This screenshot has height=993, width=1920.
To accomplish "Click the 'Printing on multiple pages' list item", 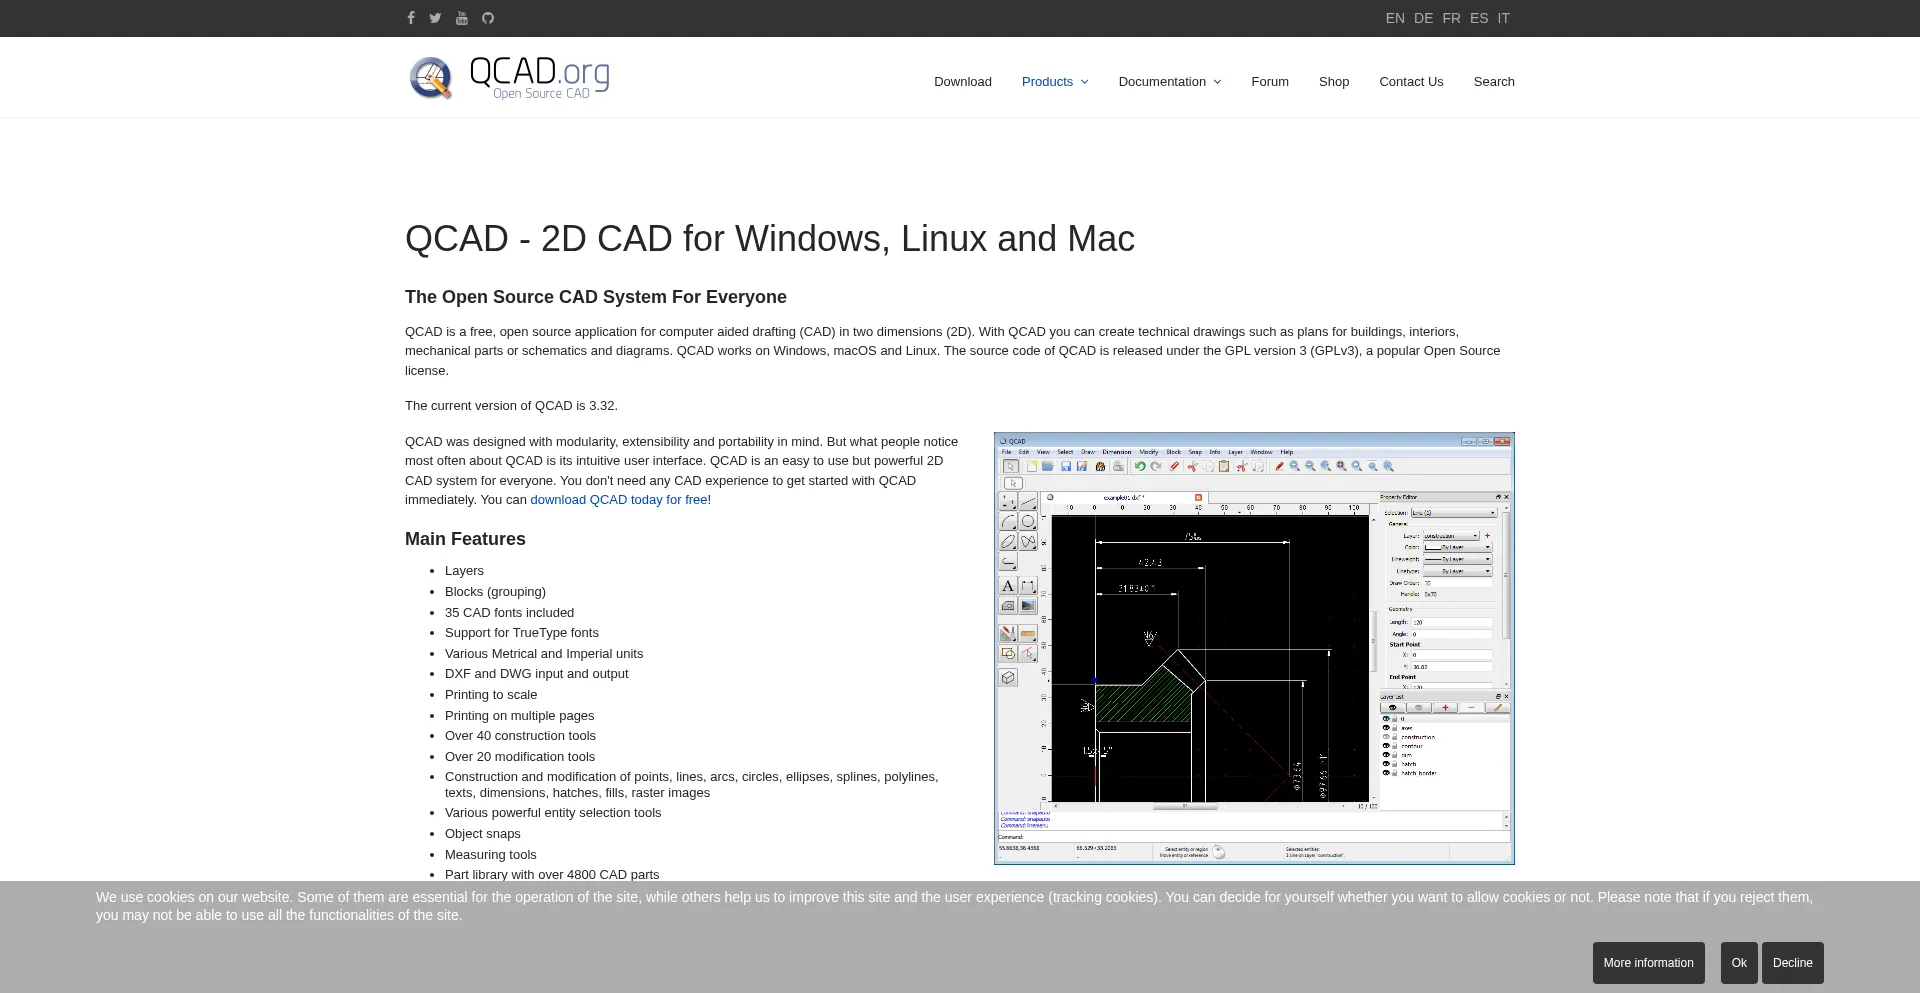I will click(x=520, y=716).
